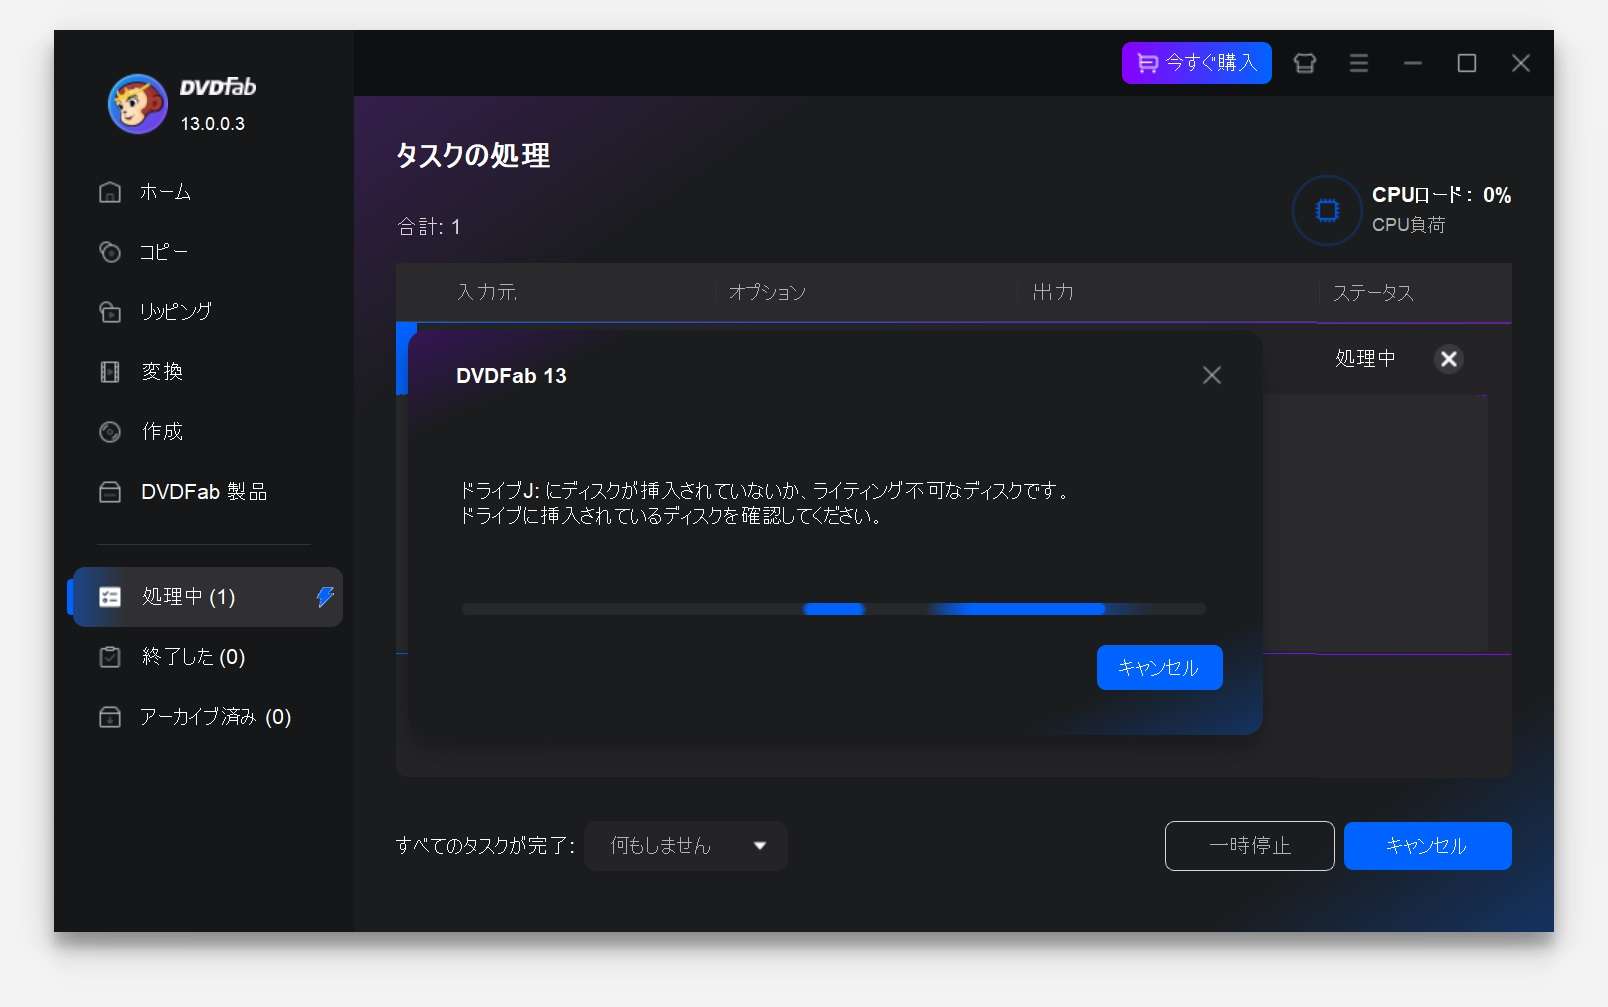Click the タスクの処理 heading
The image size is (1608, 1007).
pyautogui.click(x=473, y=155)
